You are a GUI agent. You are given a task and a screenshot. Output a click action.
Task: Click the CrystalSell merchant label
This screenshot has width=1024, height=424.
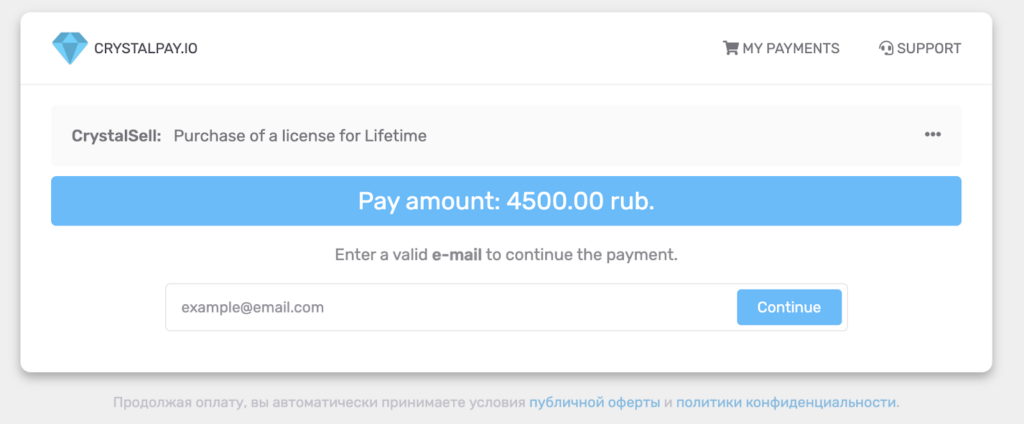pos(116,136)
